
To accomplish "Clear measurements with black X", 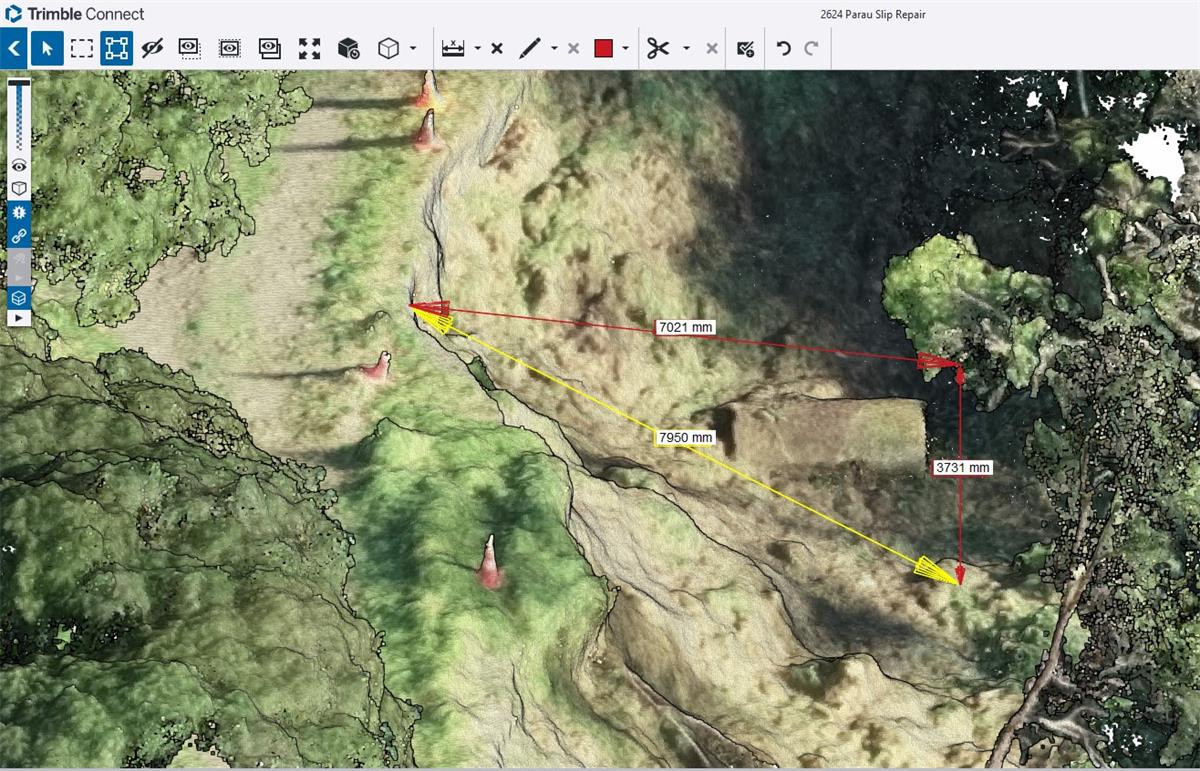I will click(x=497, y=48).
